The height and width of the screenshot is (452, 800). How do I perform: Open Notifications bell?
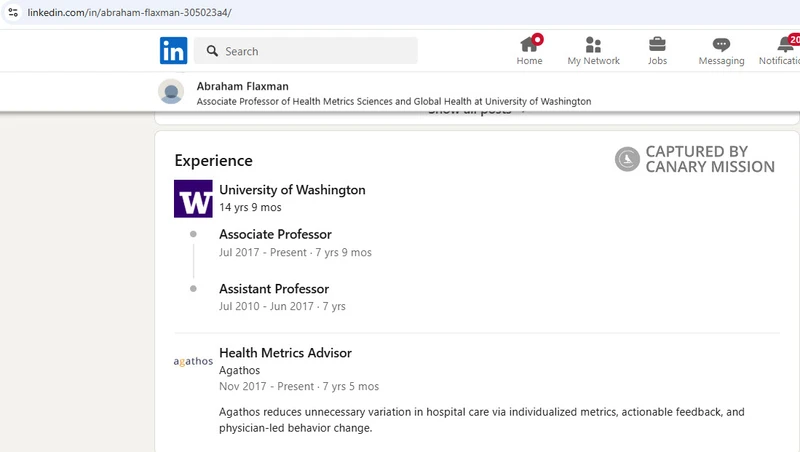(x=780, y=51)
